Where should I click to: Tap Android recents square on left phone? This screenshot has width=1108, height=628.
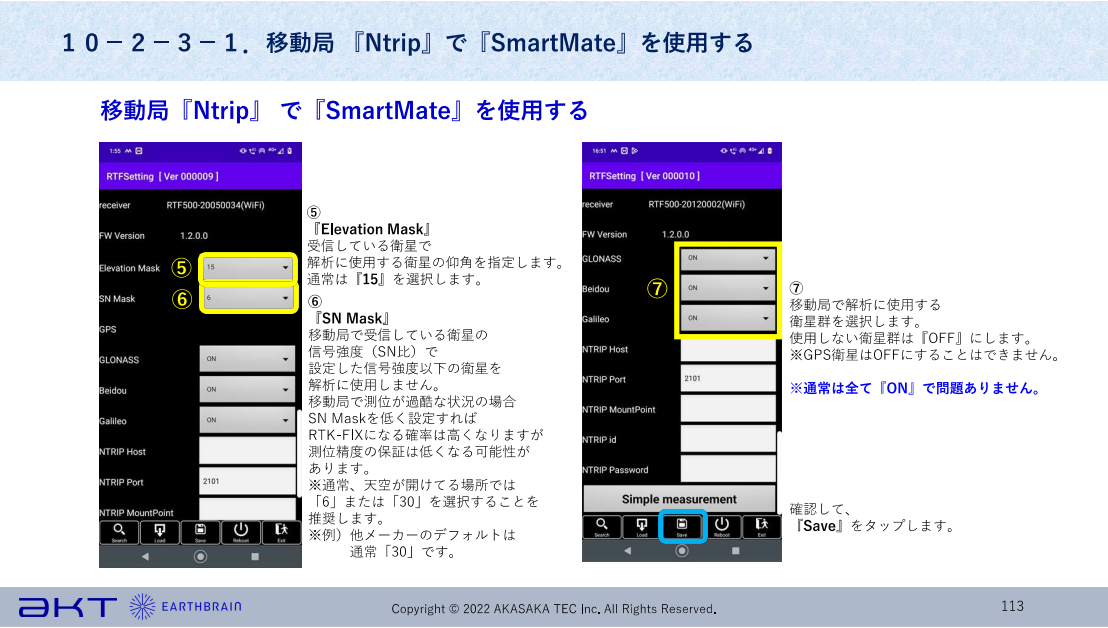[255, 557]
